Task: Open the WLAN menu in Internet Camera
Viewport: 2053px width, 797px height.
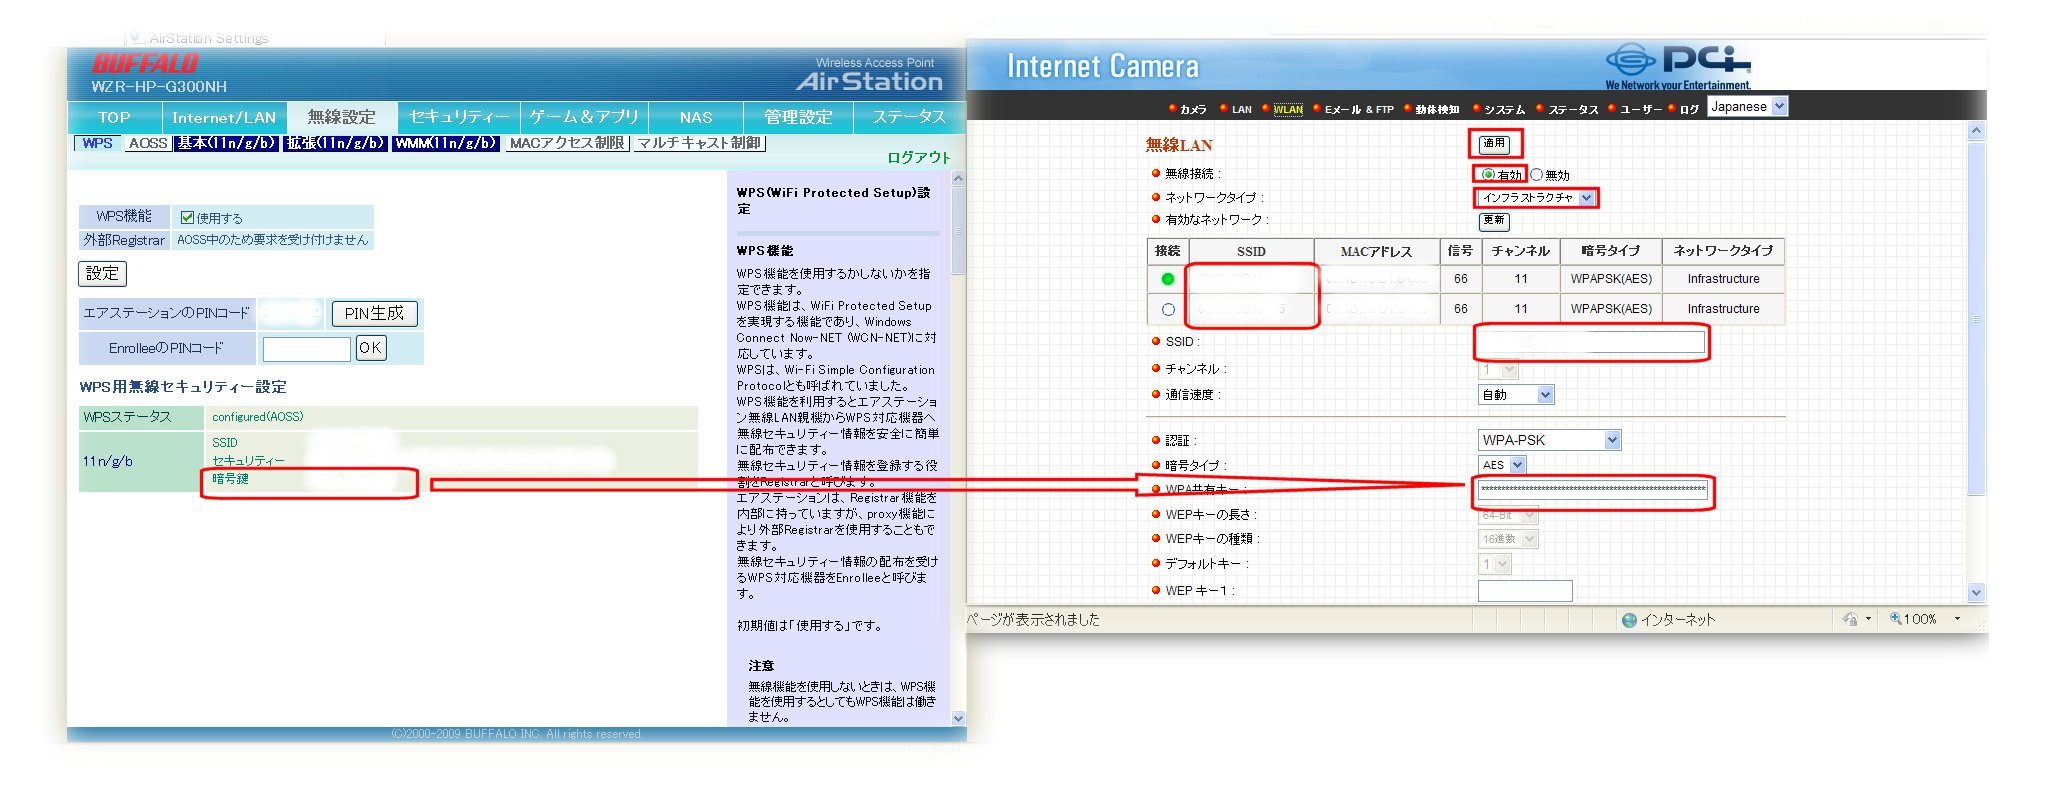Action: [1288, 109]
